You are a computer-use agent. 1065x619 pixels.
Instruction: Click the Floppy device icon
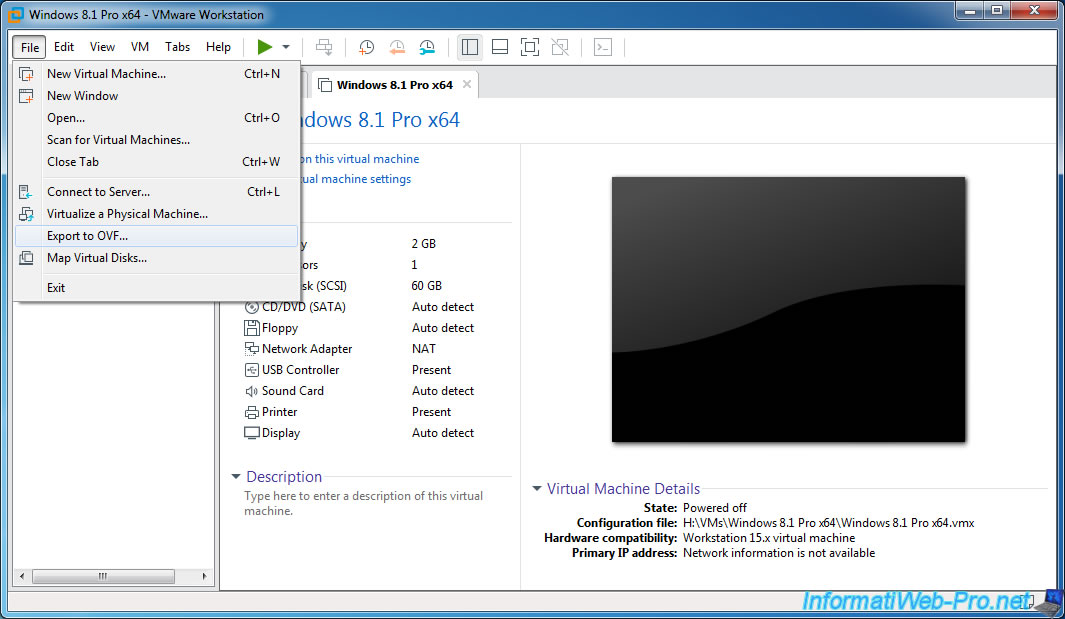pyautogui.click(x=252, y=328)
